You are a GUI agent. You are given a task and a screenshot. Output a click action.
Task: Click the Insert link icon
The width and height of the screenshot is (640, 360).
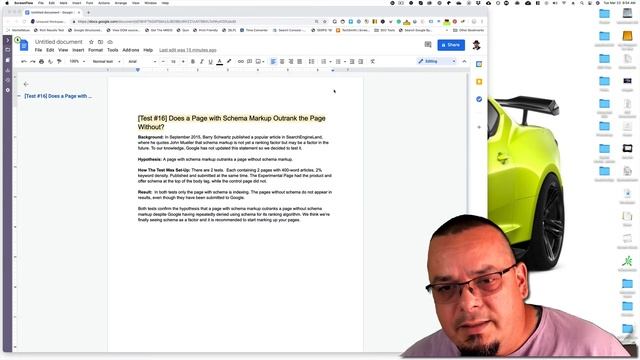[240, 61]
